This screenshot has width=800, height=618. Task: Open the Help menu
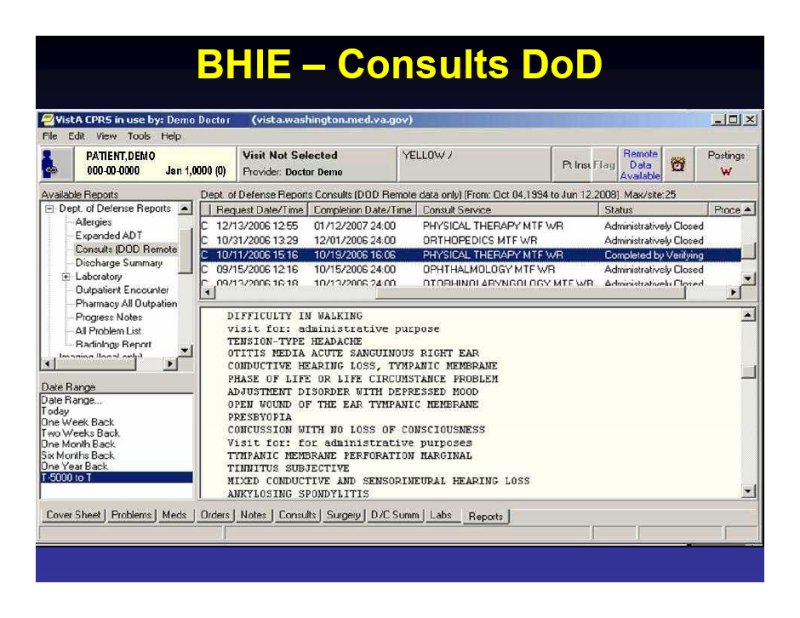[171, 136]
